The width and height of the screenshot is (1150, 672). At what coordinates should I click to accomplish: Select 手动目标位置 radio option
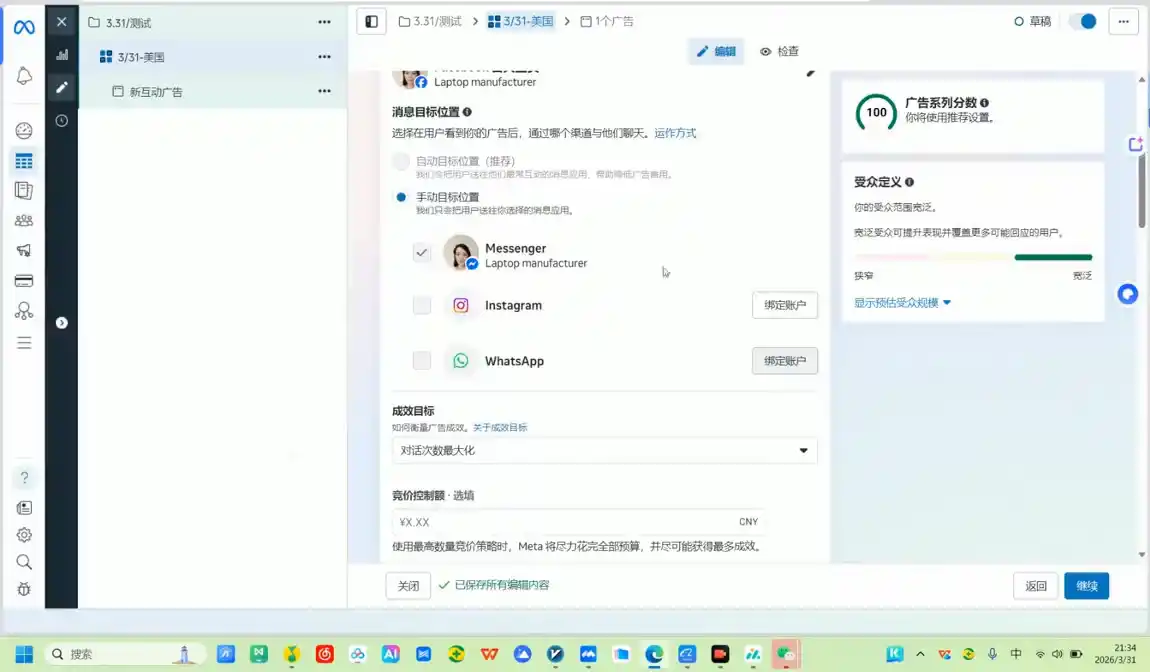click(x=400, y=197)
